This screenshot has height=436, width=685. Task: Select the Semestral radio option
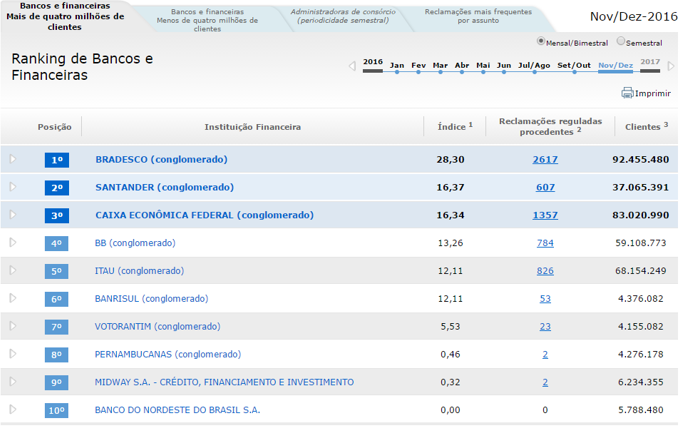point(621,42)
